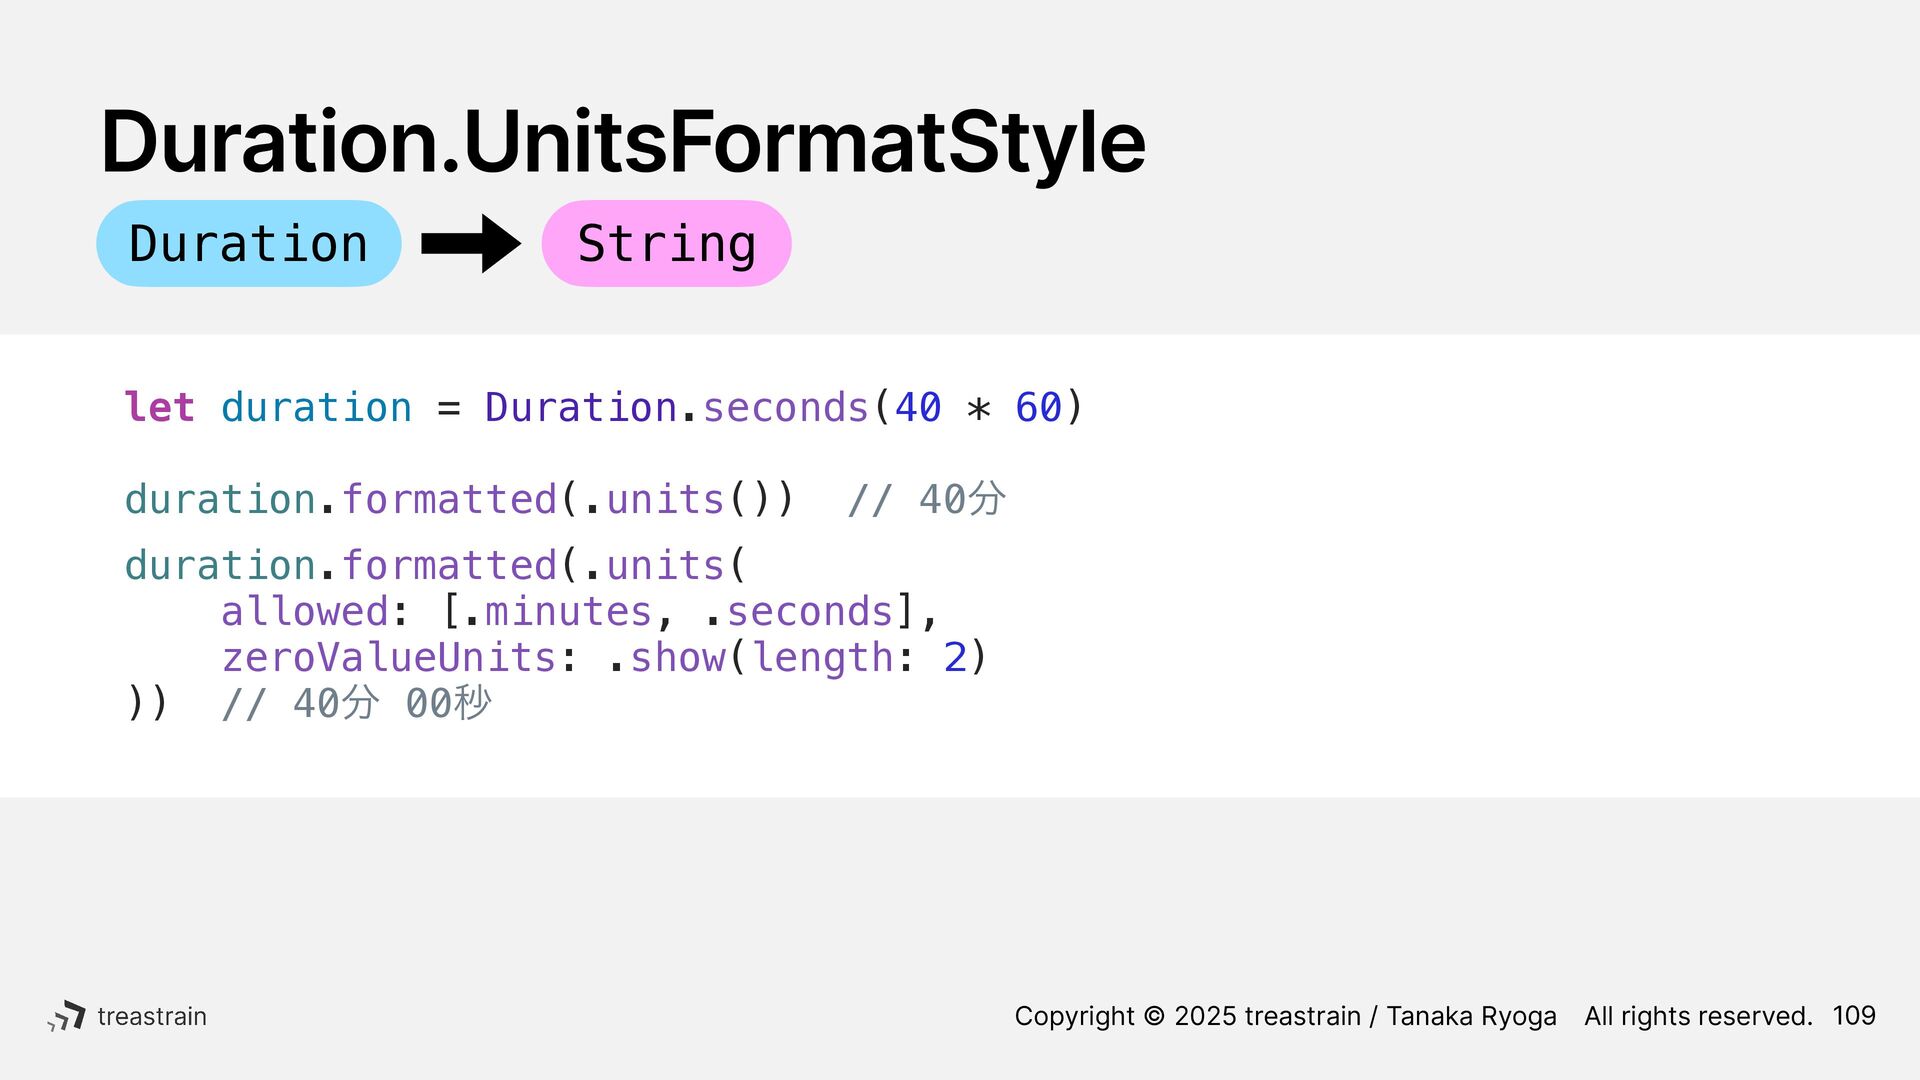Click the '// 40分' comment
Viewport: 1920px width, 1080px height.
926,499
